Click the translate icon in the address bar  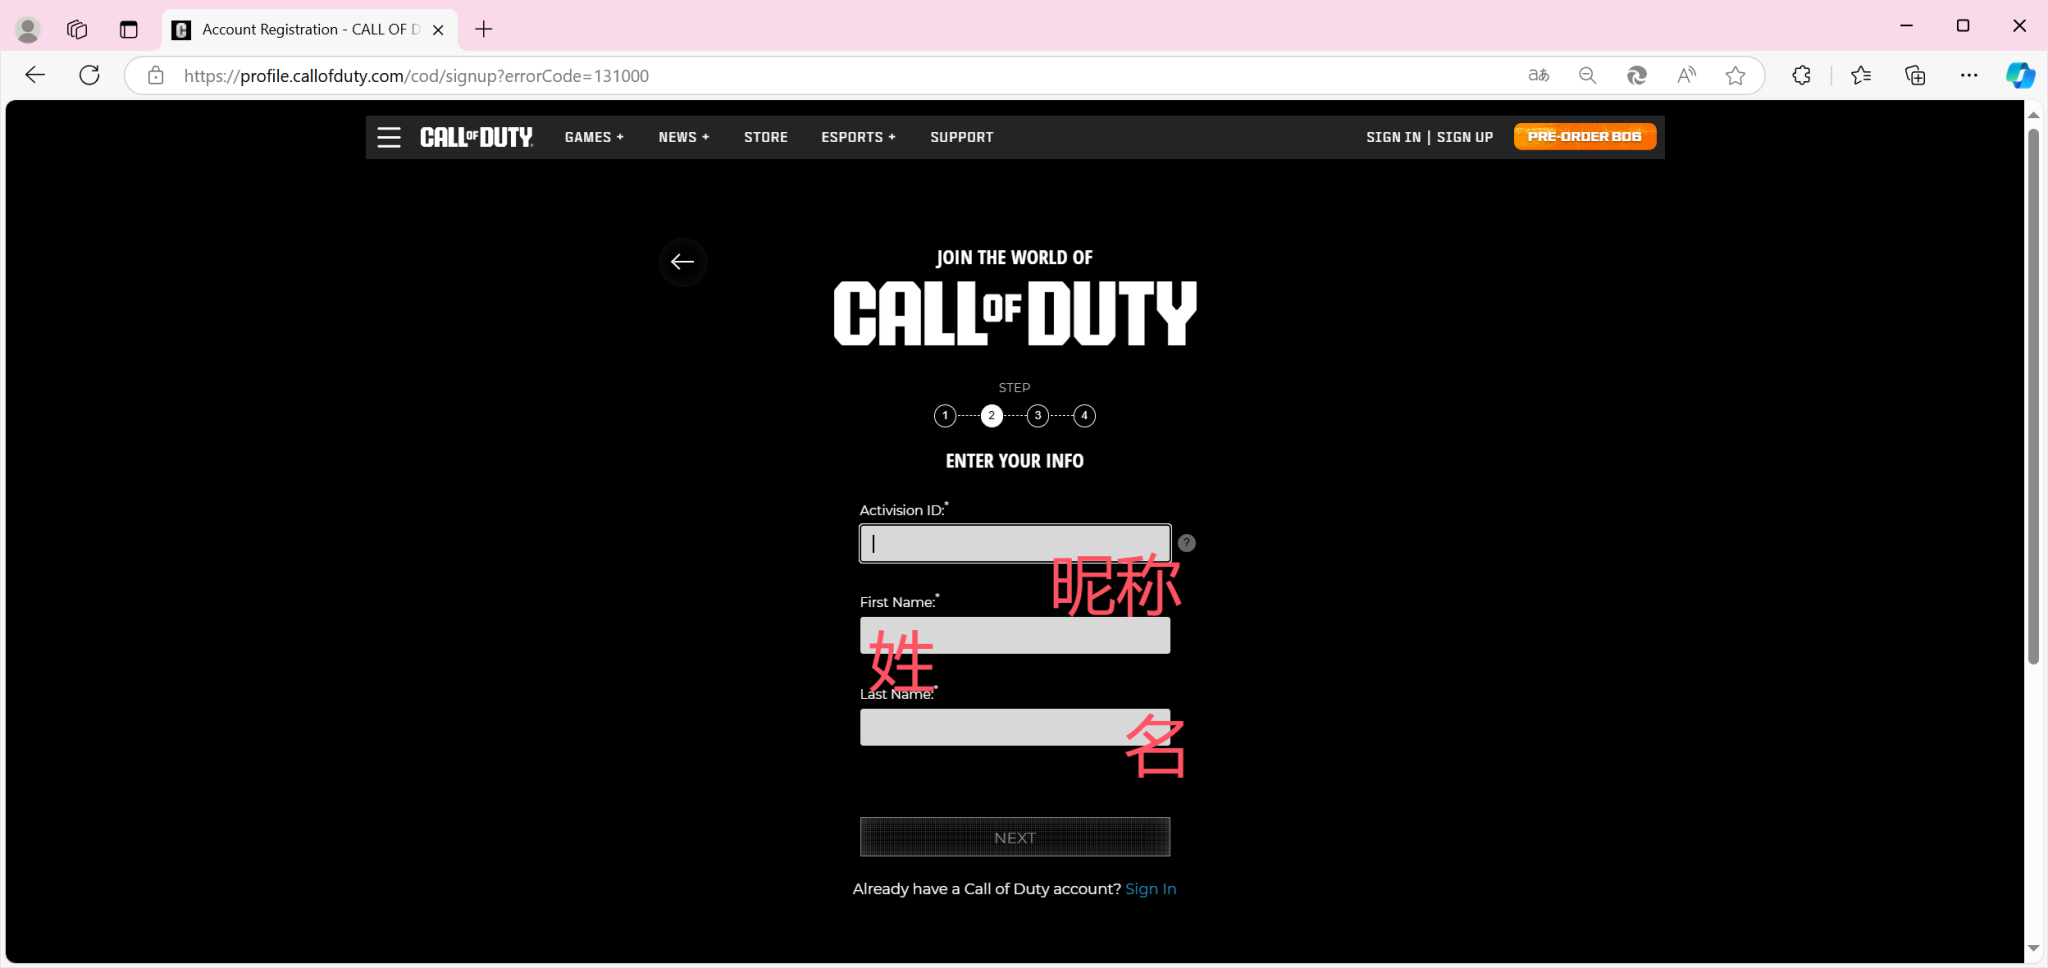[x=1538, y=75]
